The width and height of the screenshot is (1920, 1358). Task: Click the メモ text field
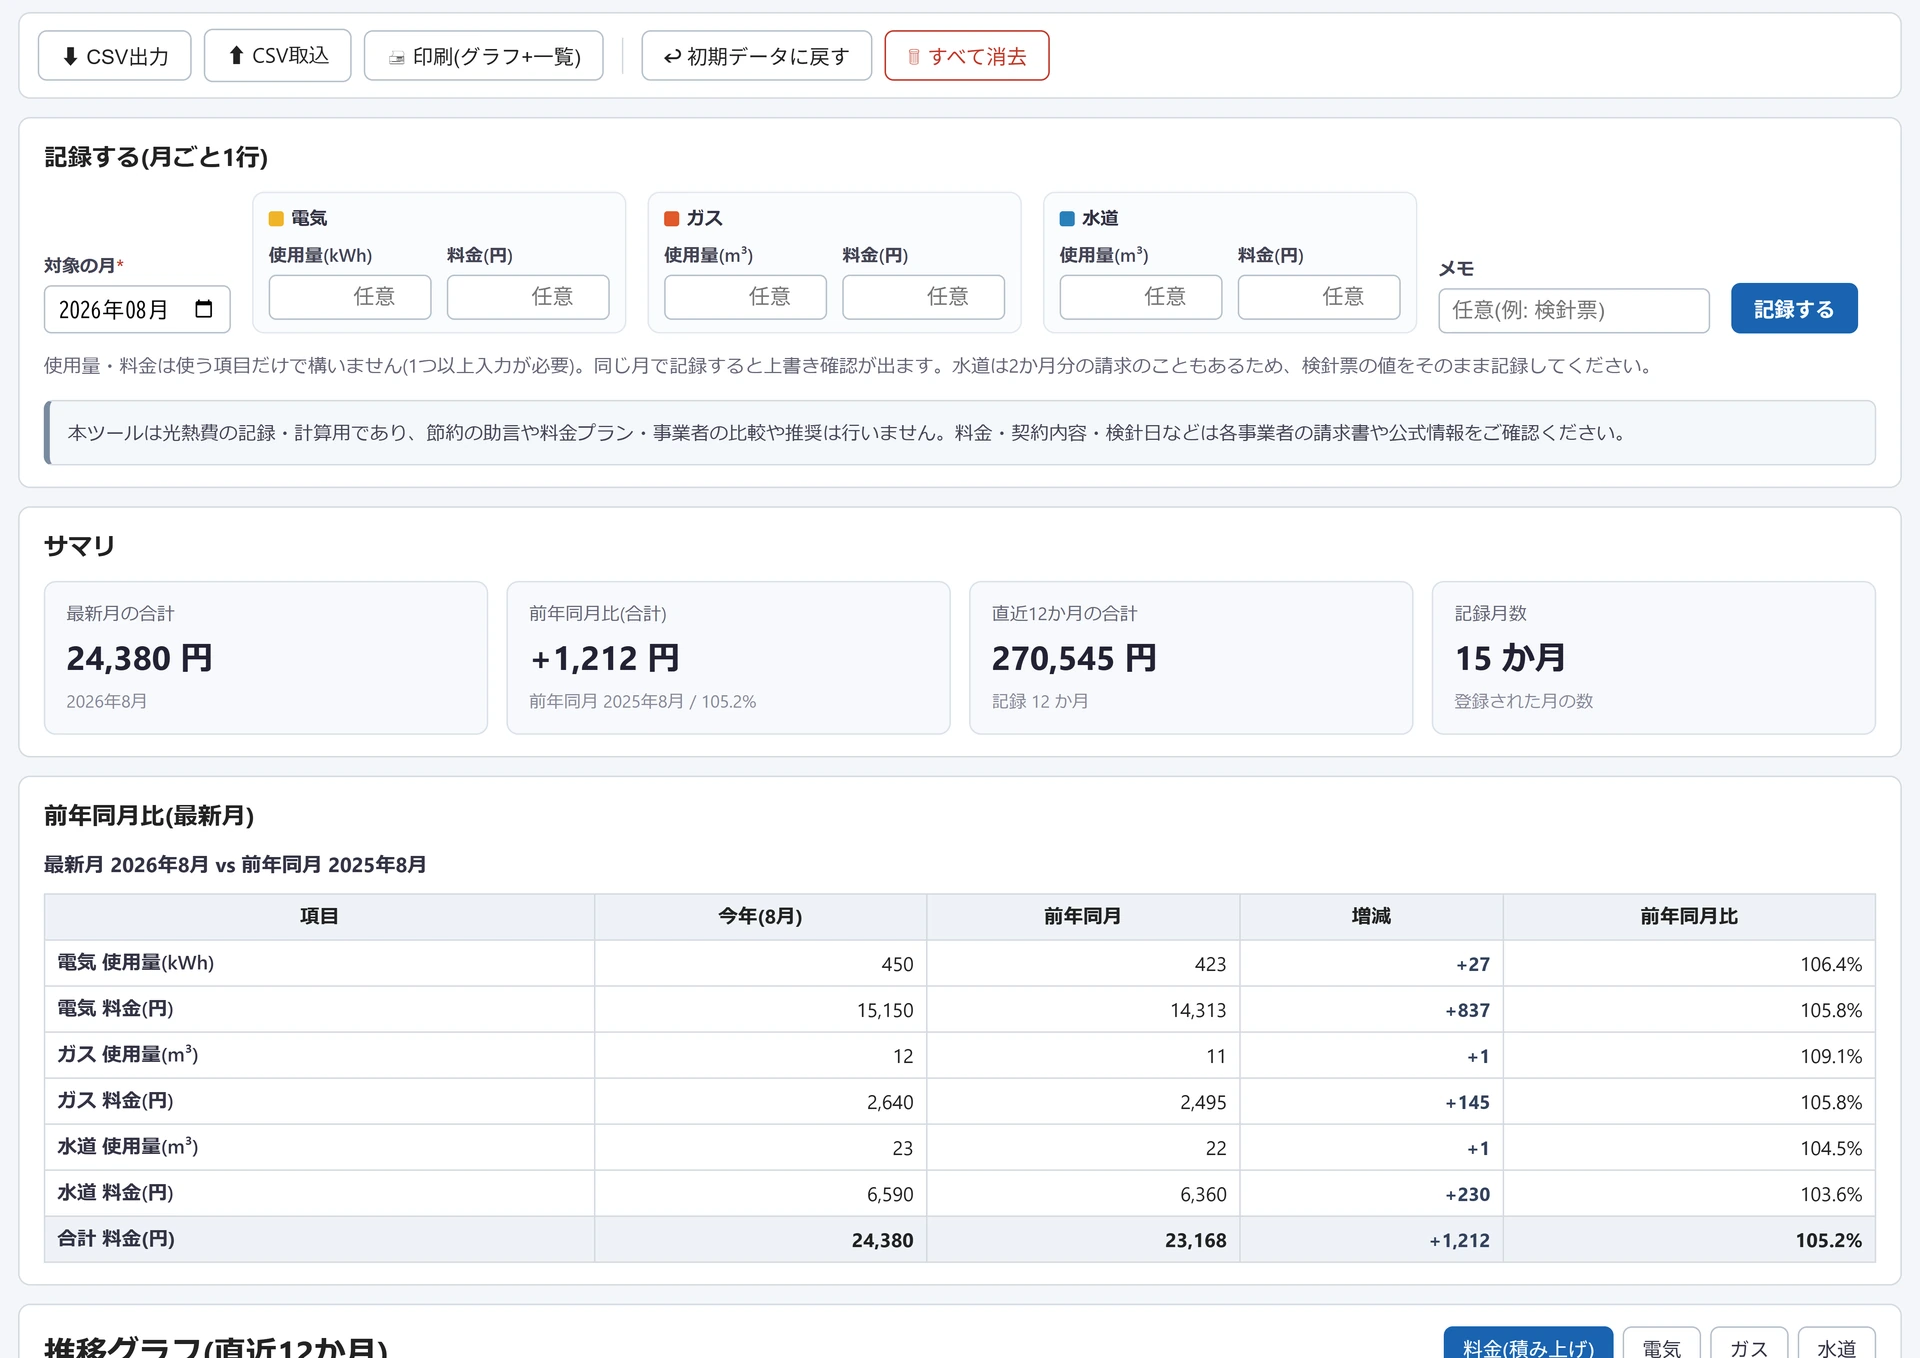(x=1574, y=311)
